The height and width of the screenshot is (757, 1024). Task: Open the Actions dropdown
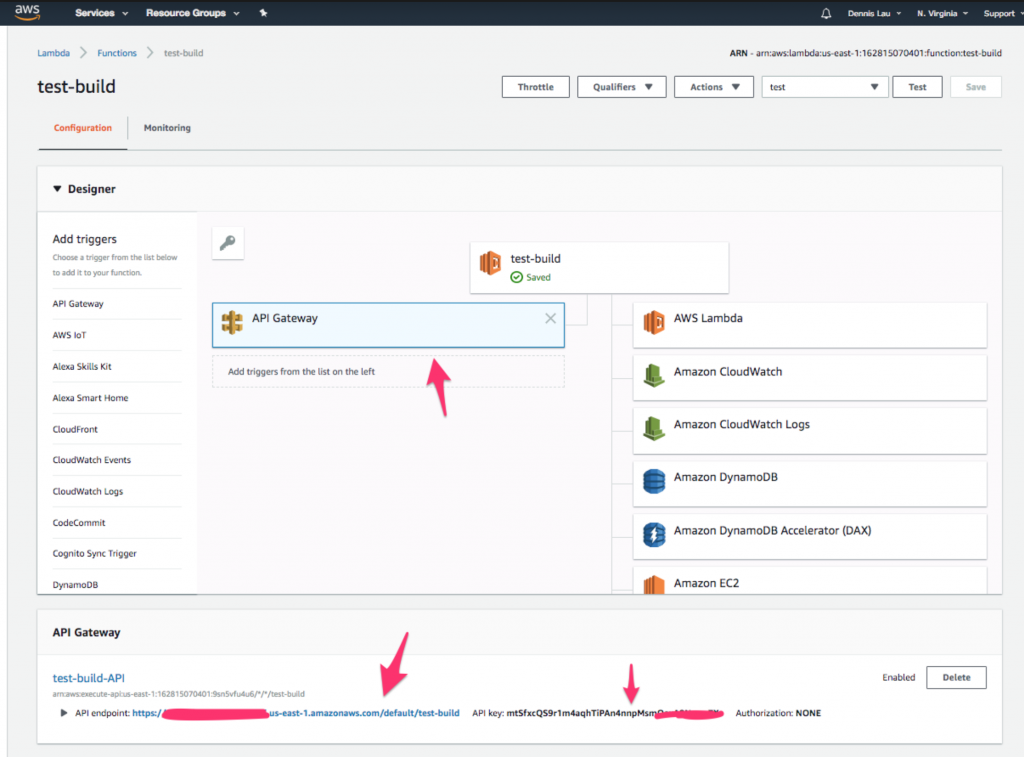click(713, 87)
